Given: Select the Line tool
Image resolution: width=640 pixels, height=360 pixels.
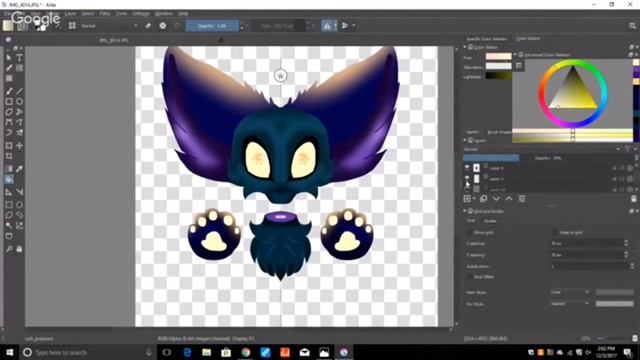Looking at the screenshot, I should pos(19,91).
